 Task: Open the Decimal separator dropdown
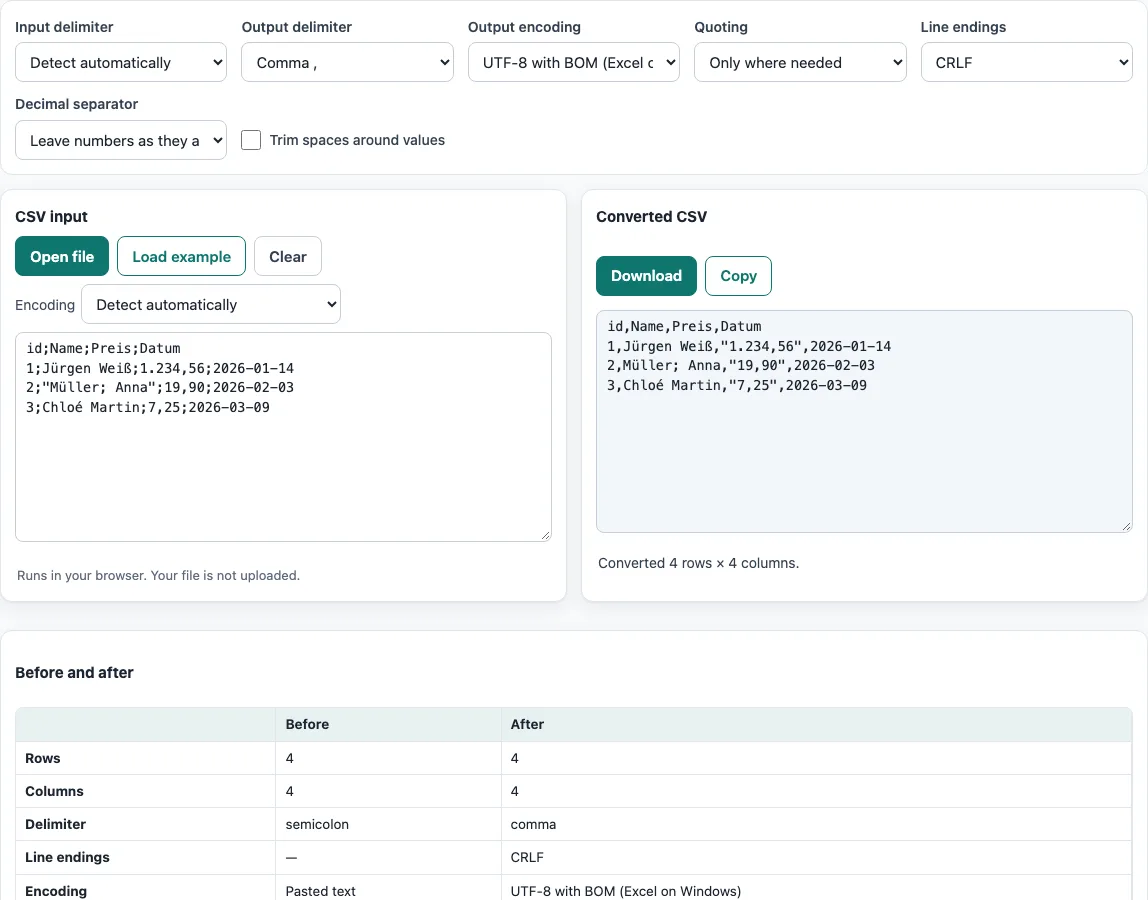pos(121,140)
